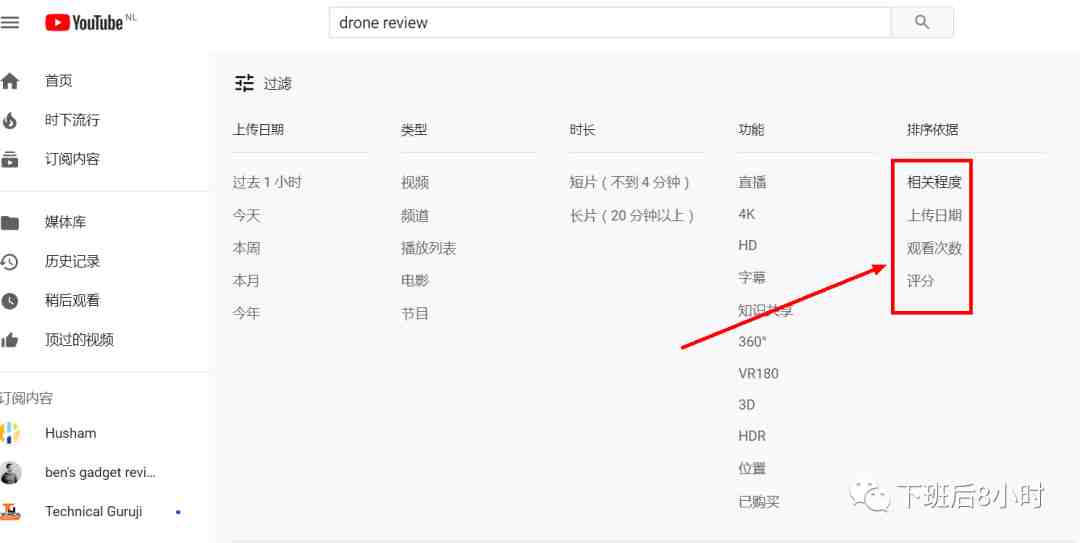
Task: Filter by VR180 feature
Action: pos(758,373)
